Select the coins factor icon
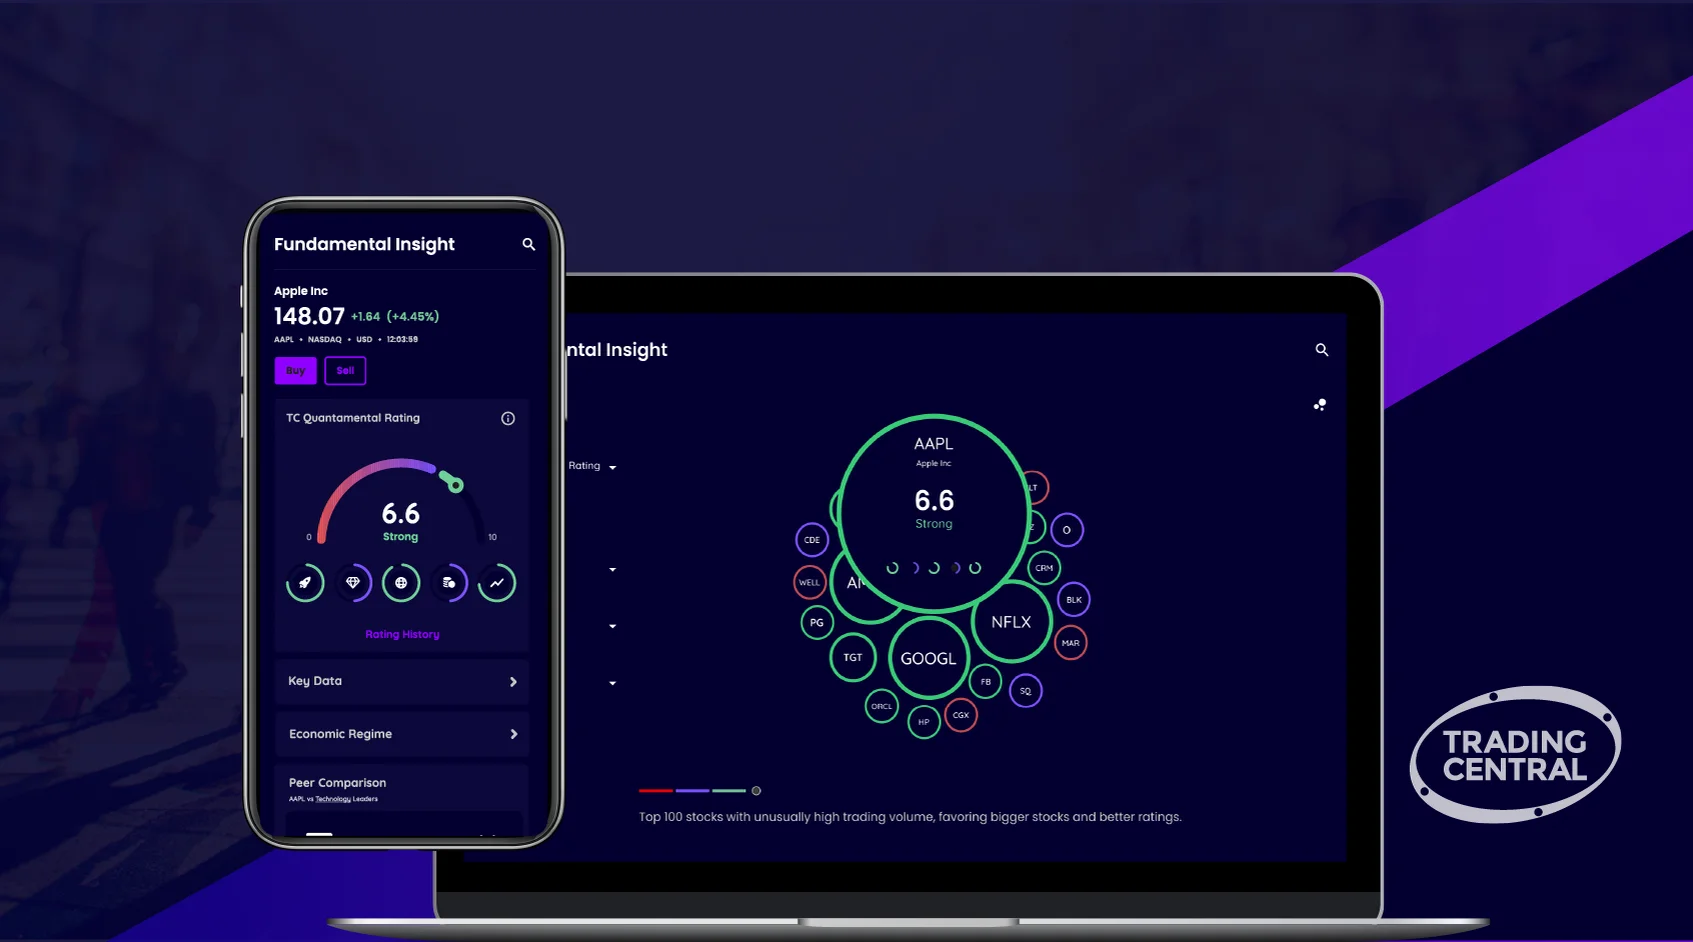1693x942 pixels. click(449, 583)
